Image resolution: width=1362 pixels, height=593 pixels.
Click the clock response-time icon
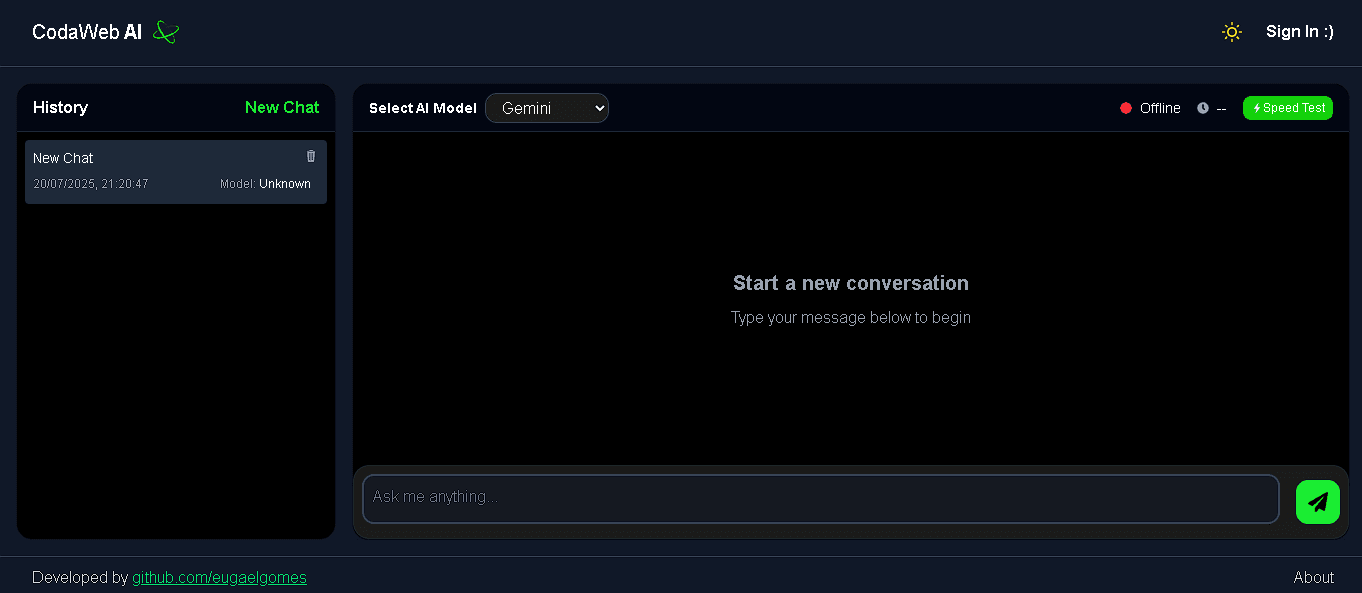[1203, 108]
